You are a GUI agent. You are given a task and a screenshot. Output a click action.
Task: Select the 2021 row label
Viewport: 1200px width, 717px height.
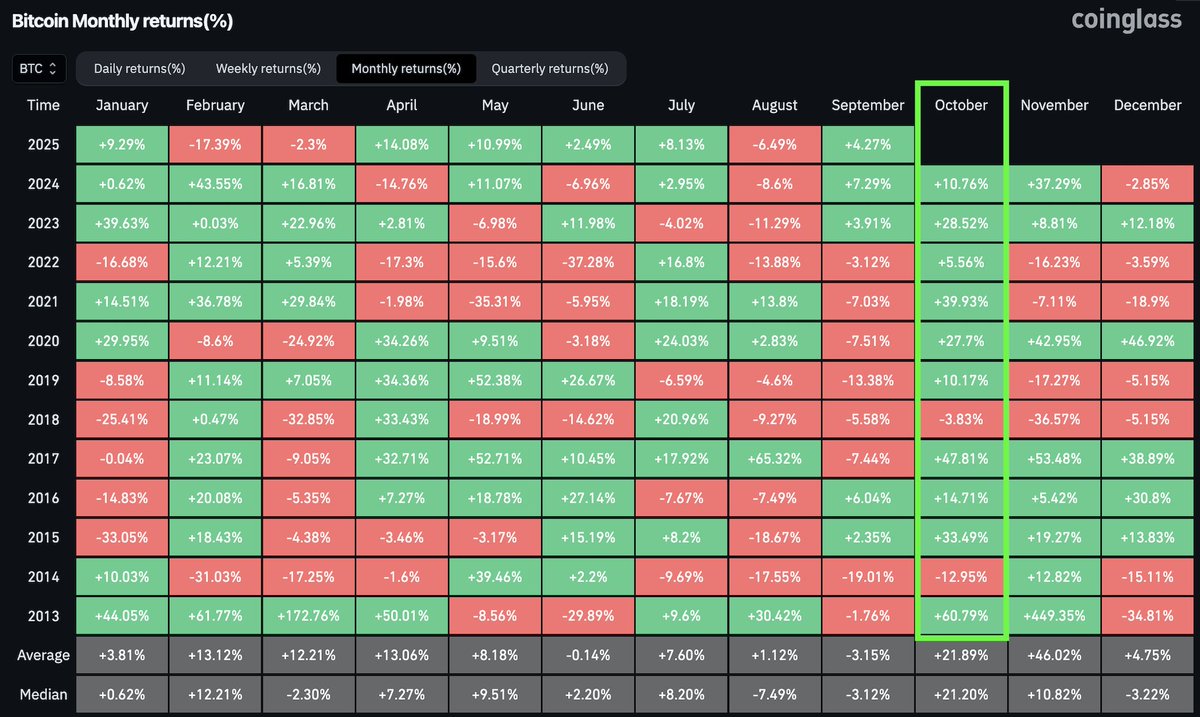[x=43, y=301]
